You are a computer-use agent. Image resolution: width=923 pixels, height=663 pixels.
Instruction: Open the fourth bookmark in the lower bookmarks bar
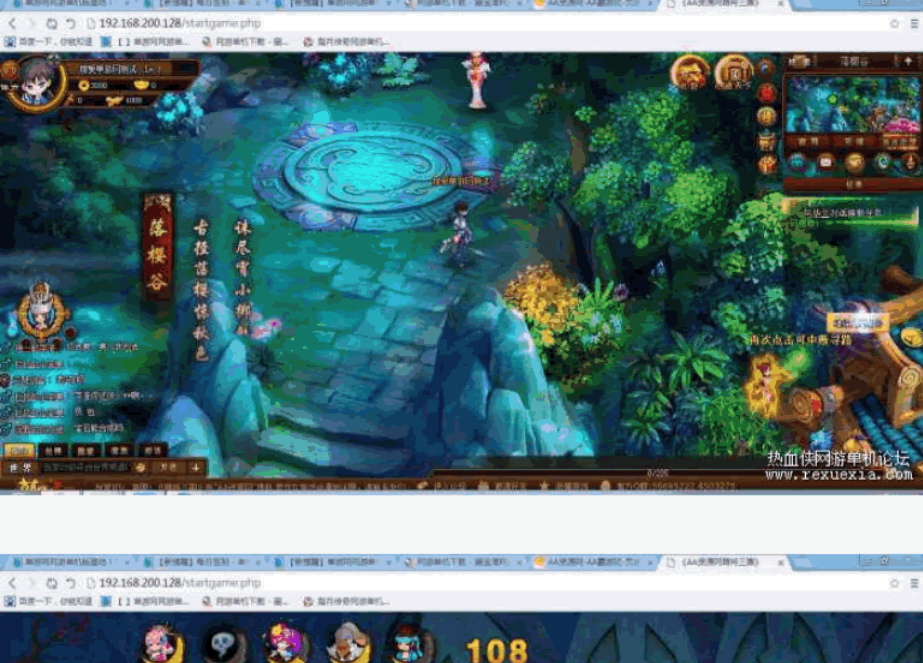346,601
